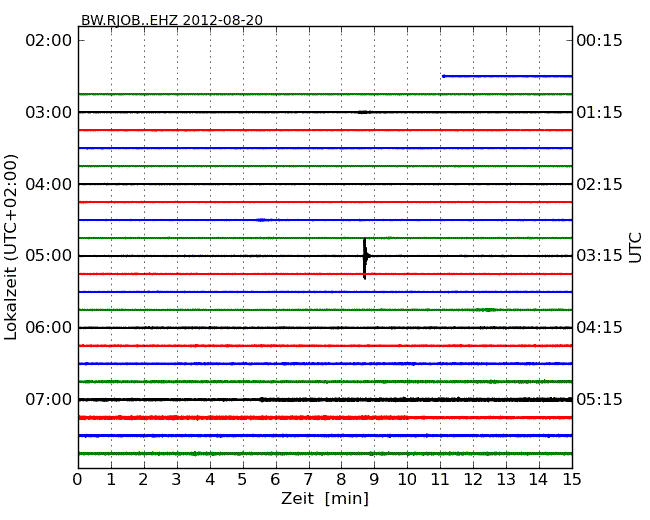This screenshot has width=650, height=520.
Task: Click the thick black 07:00 seismogram trace
Action: point(325,400)
